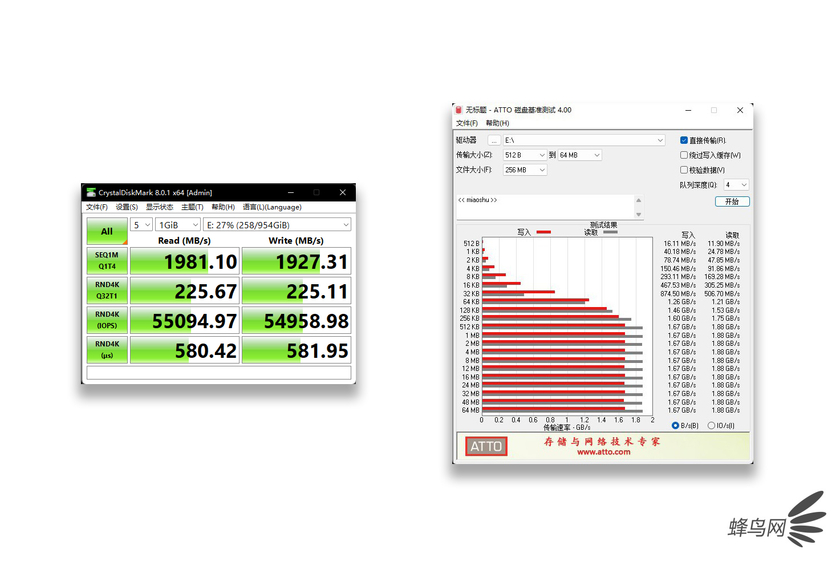The width and height of the screenshot is (840, 561).
Task: Click the CrystalDiskMark bottom status text box
Action: tap(219, 373)
